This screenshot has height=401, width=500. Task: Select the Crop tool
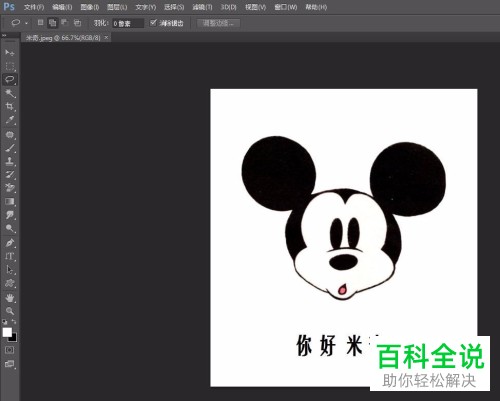pyautogui.click(x=10, y=106)
